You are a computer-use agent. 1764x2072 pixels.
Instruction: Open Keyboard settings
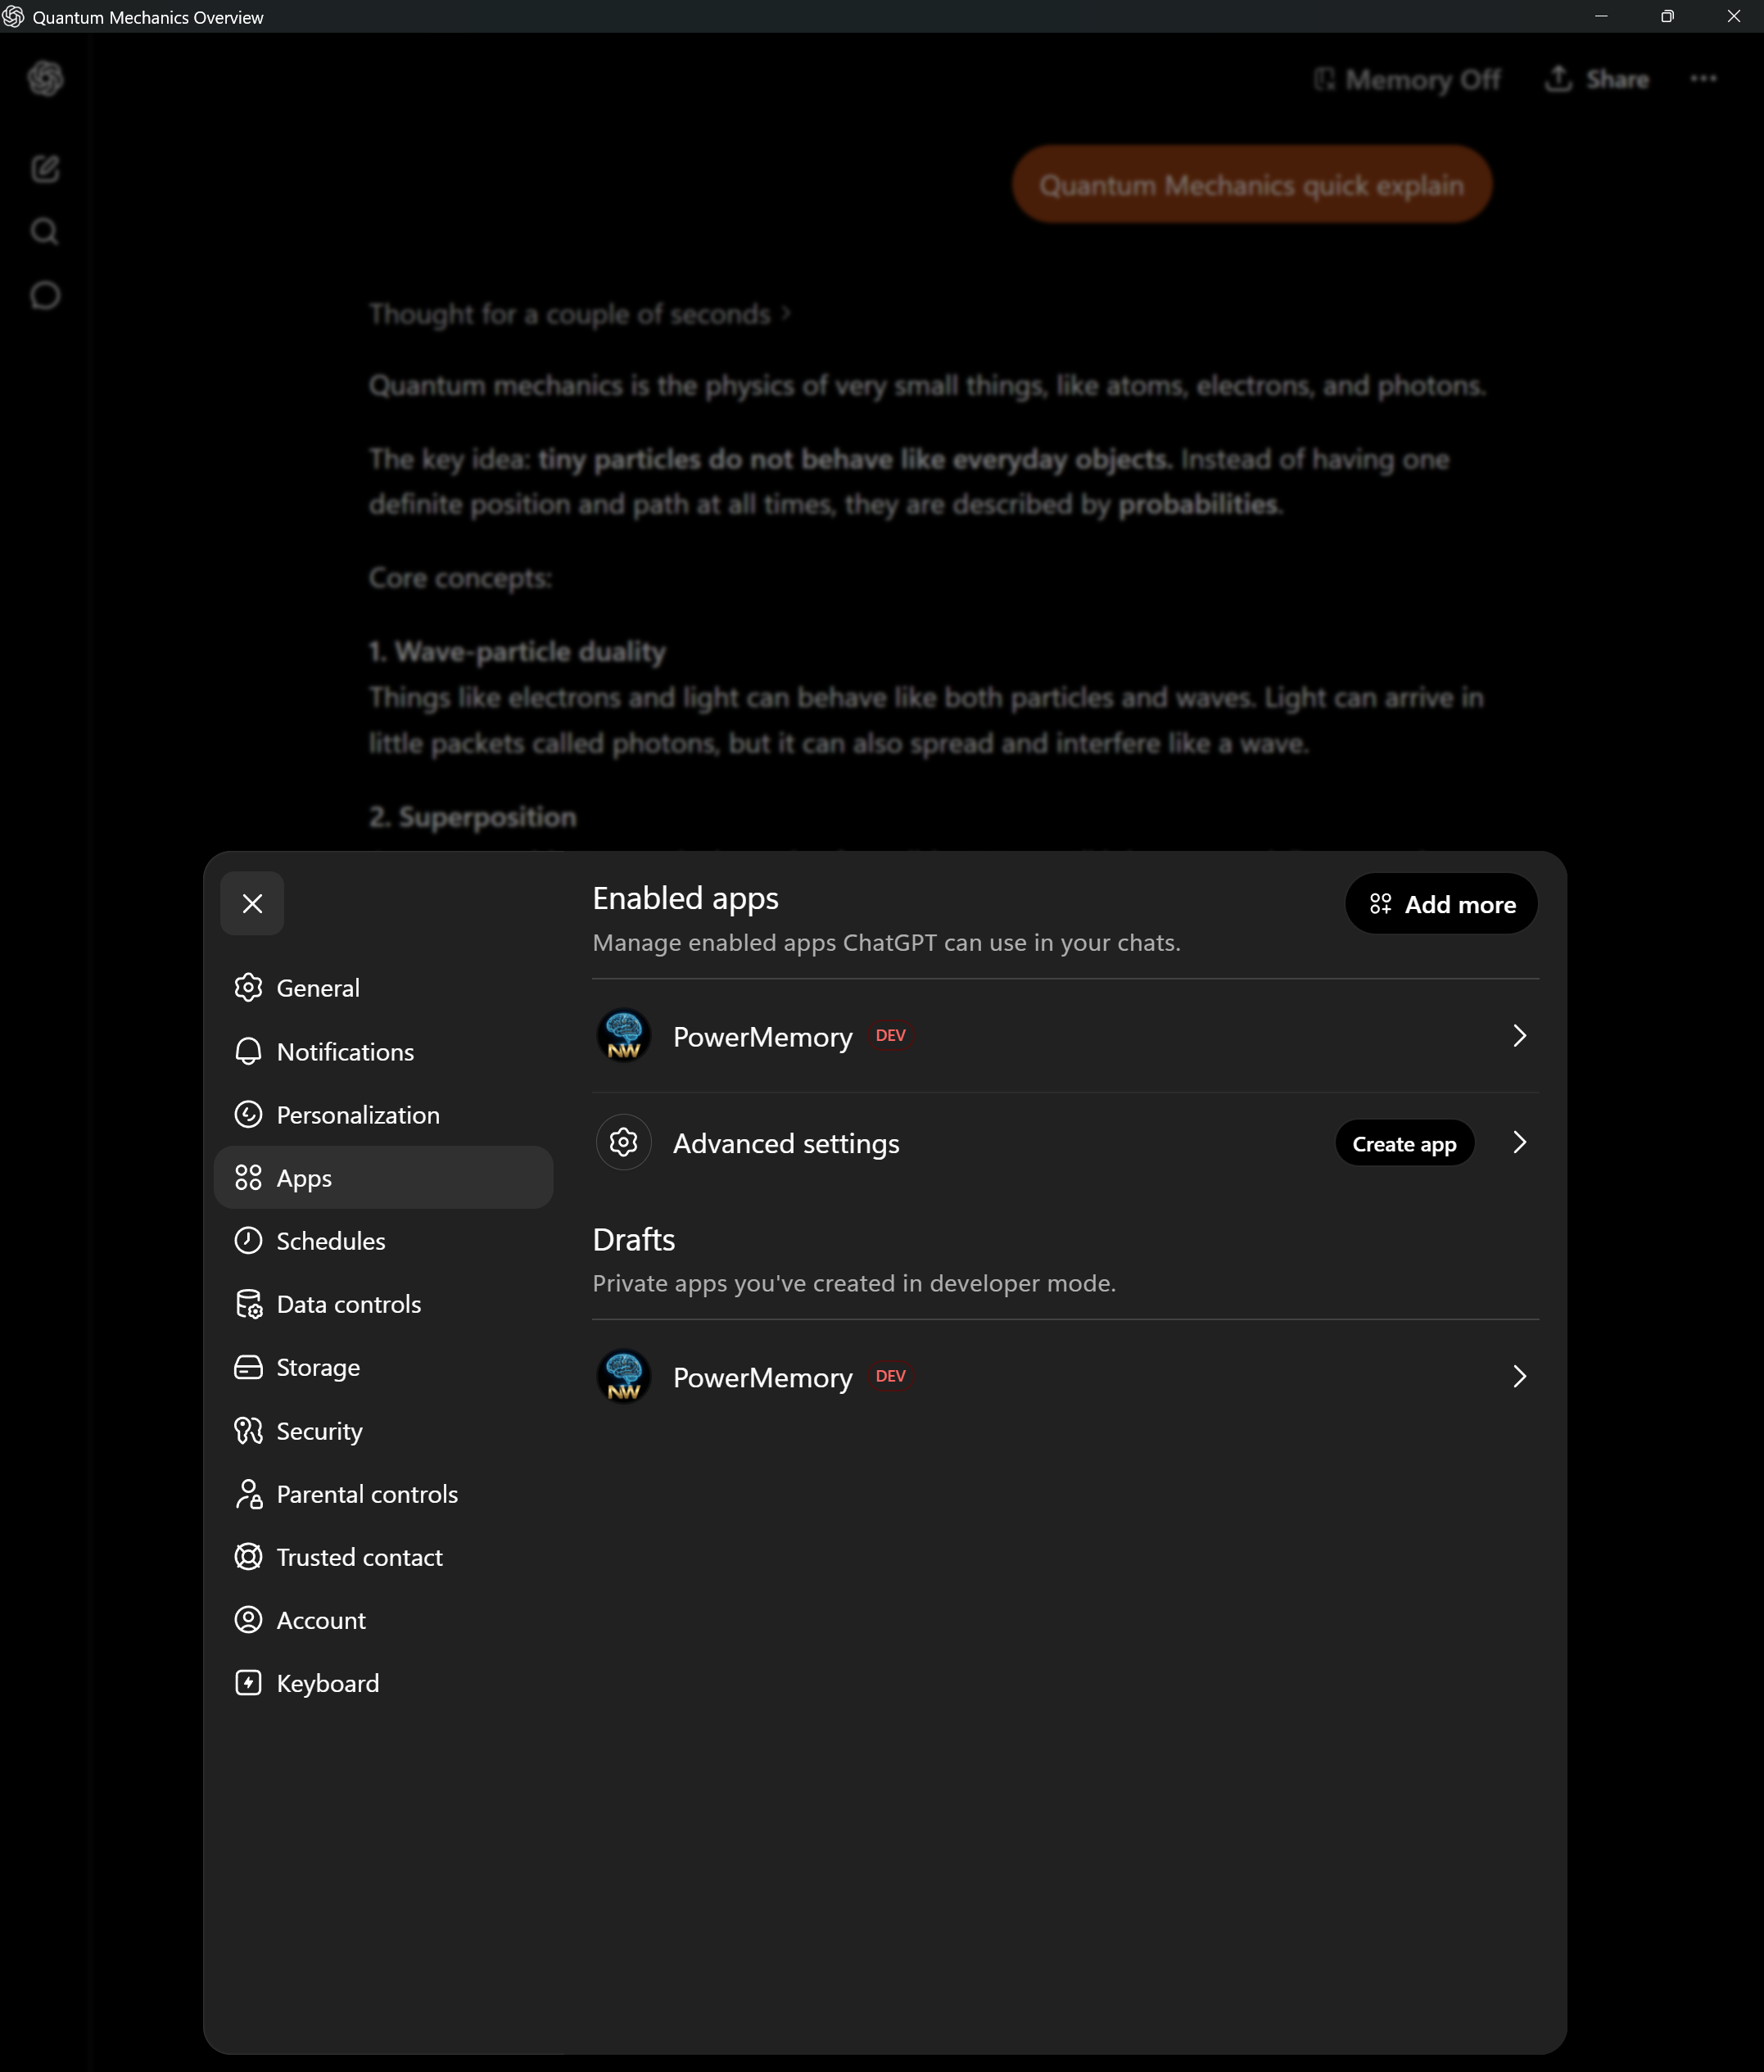[x=383, y=1683]
